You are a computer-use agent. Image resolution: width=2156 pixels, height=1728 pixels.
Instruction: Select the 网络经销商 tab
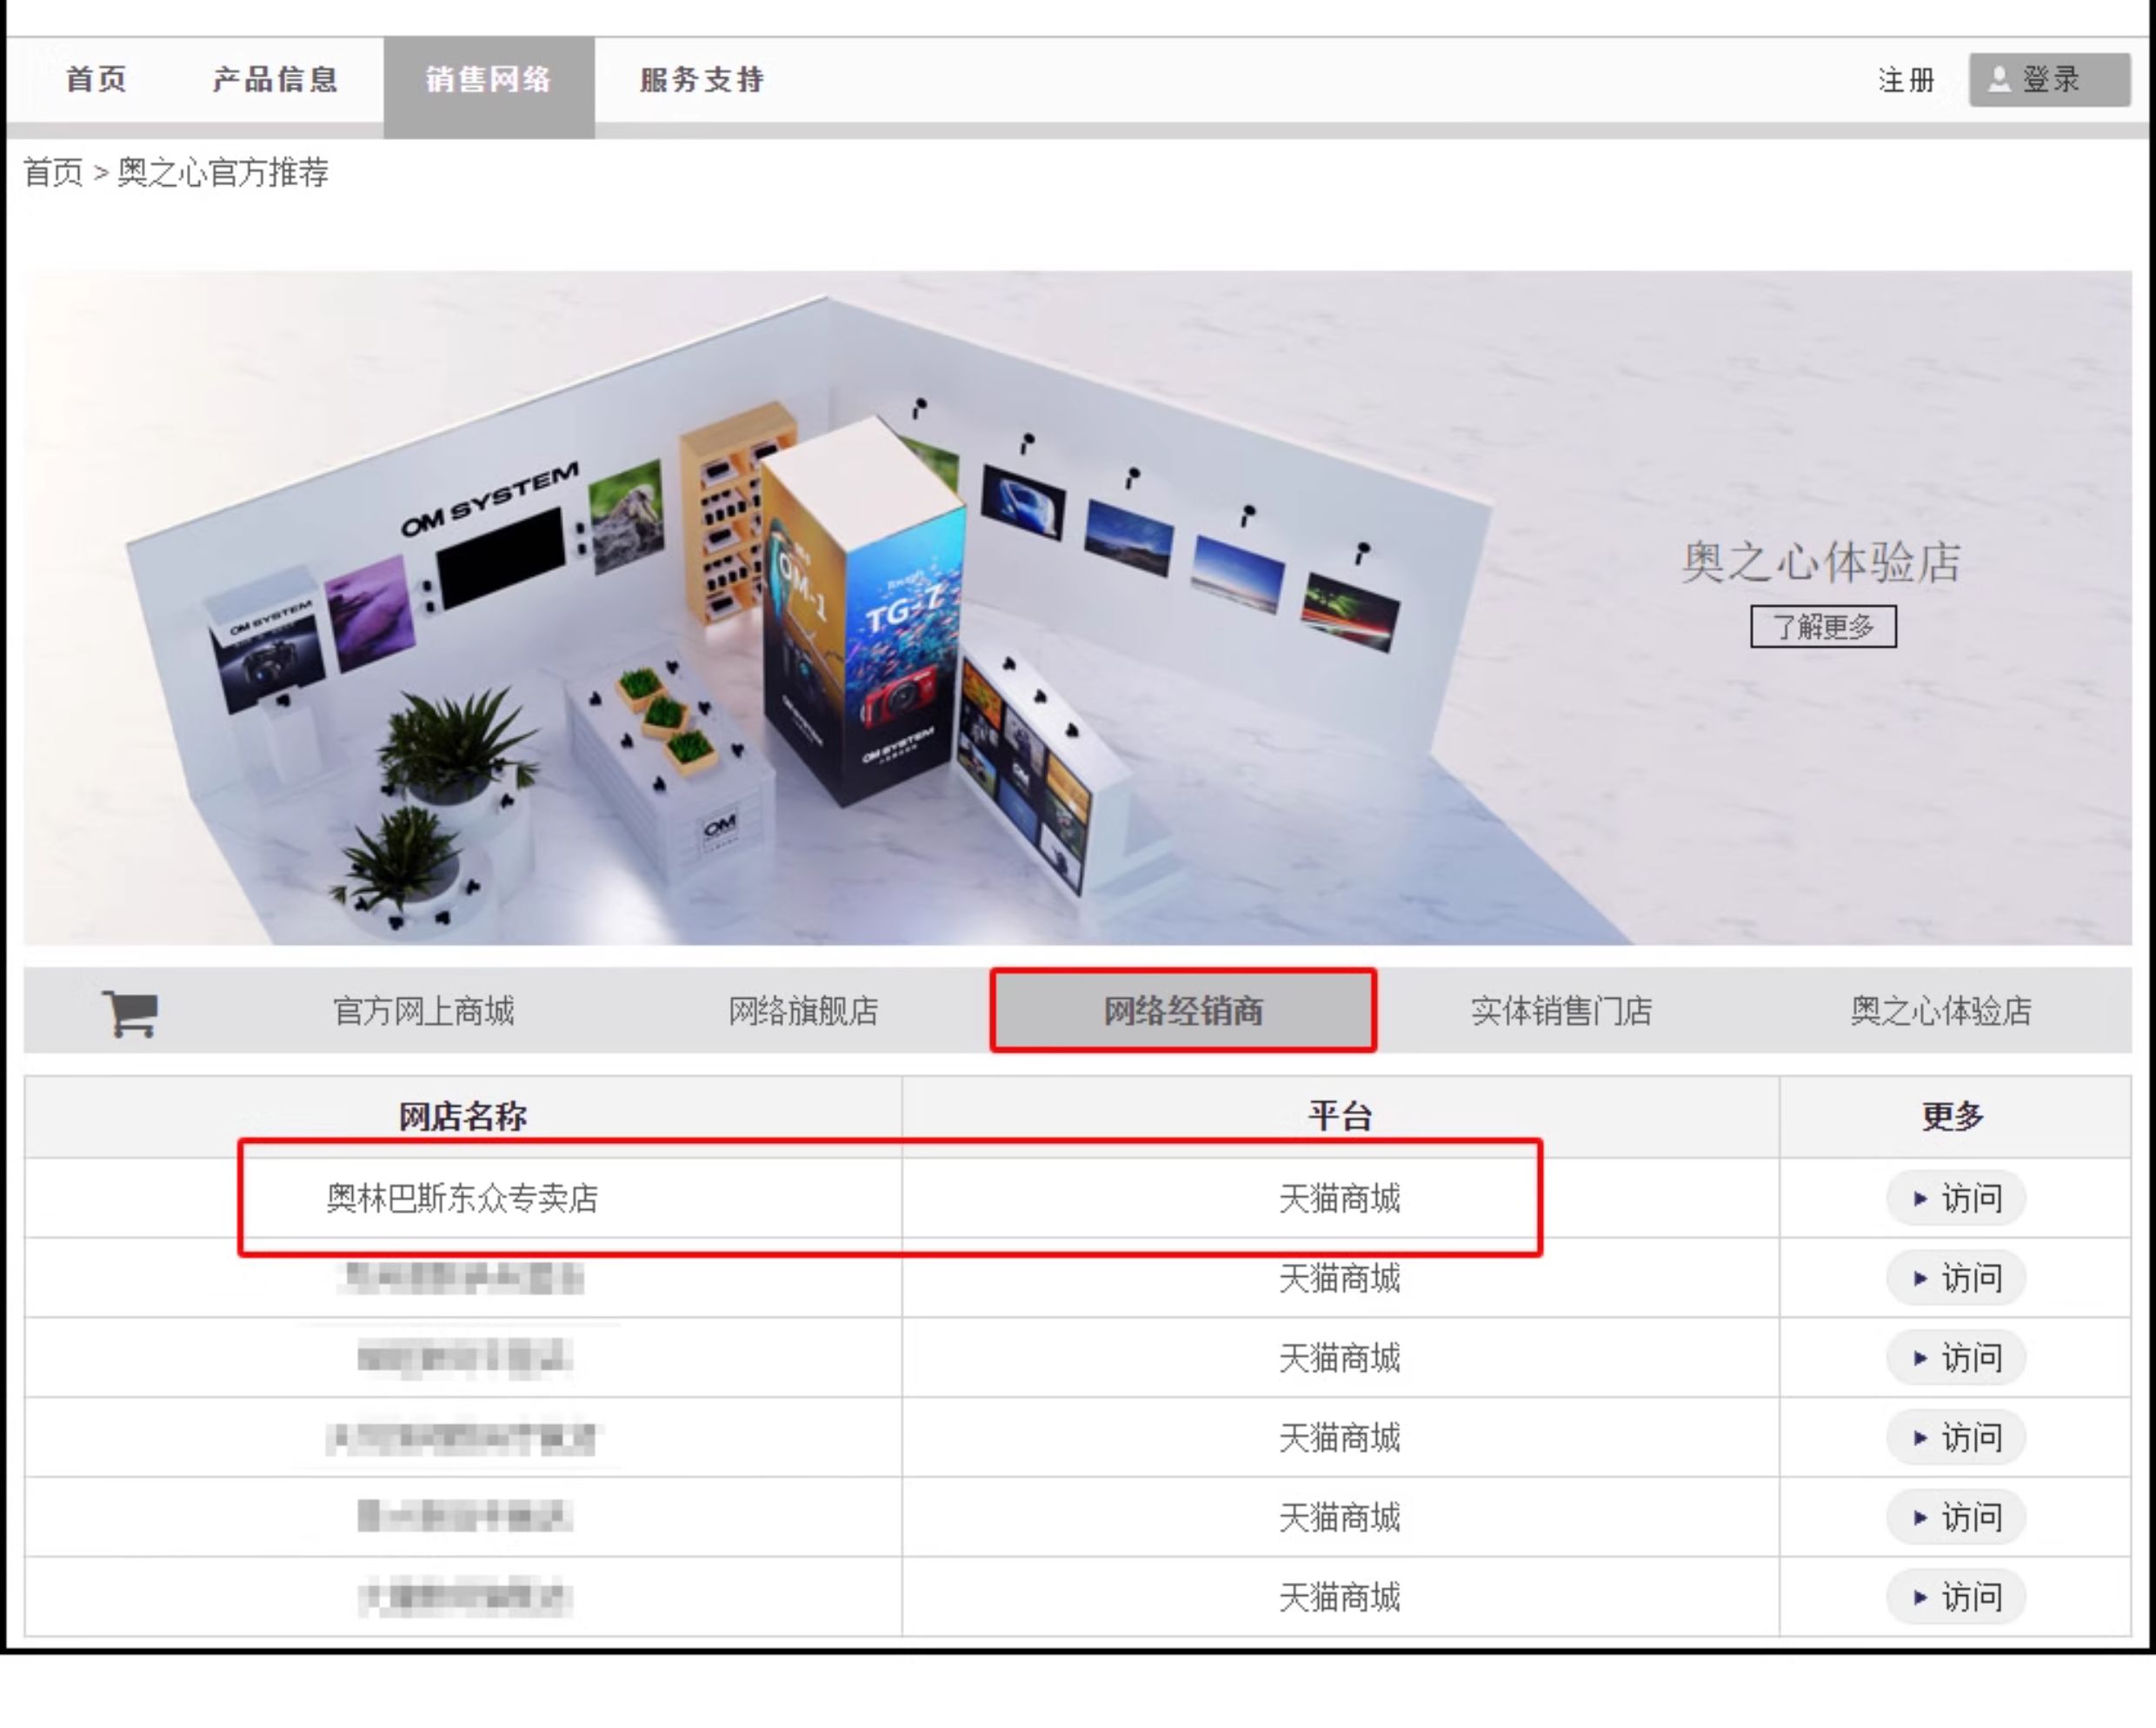(1183, 1010)
